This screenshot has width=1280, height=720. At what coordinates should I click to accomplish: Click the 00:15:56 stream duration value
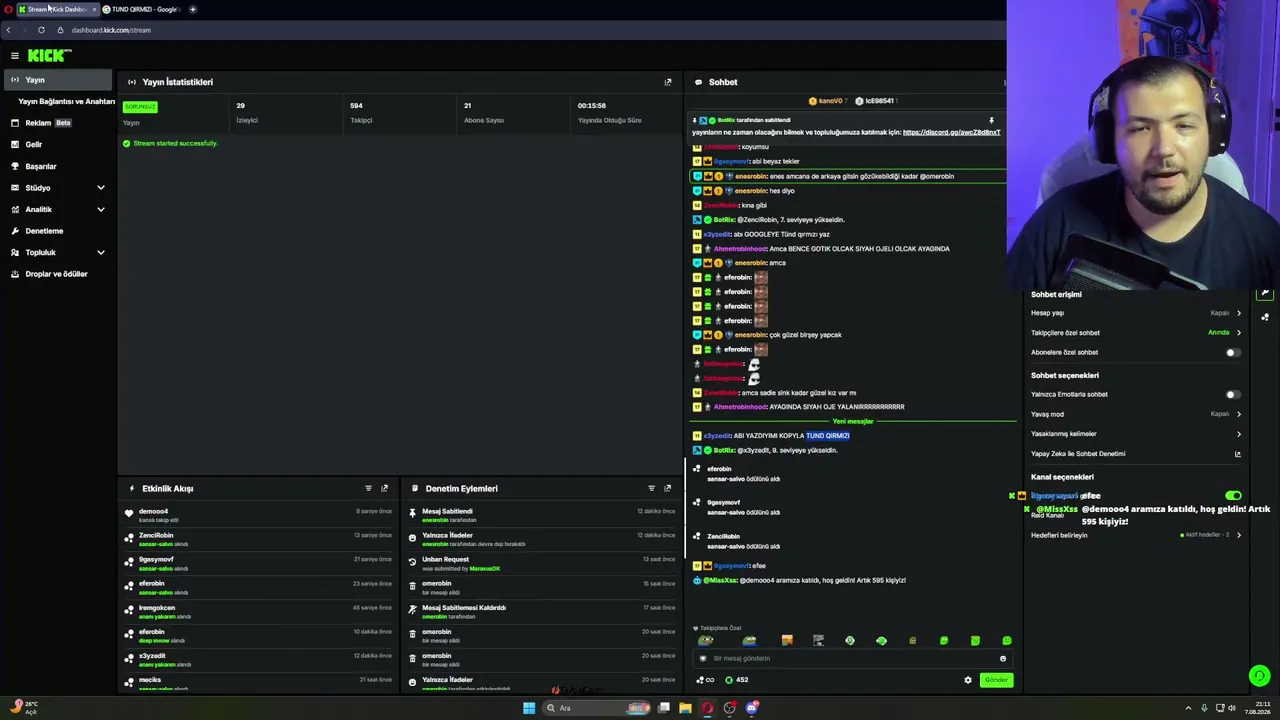coord(592,105)
